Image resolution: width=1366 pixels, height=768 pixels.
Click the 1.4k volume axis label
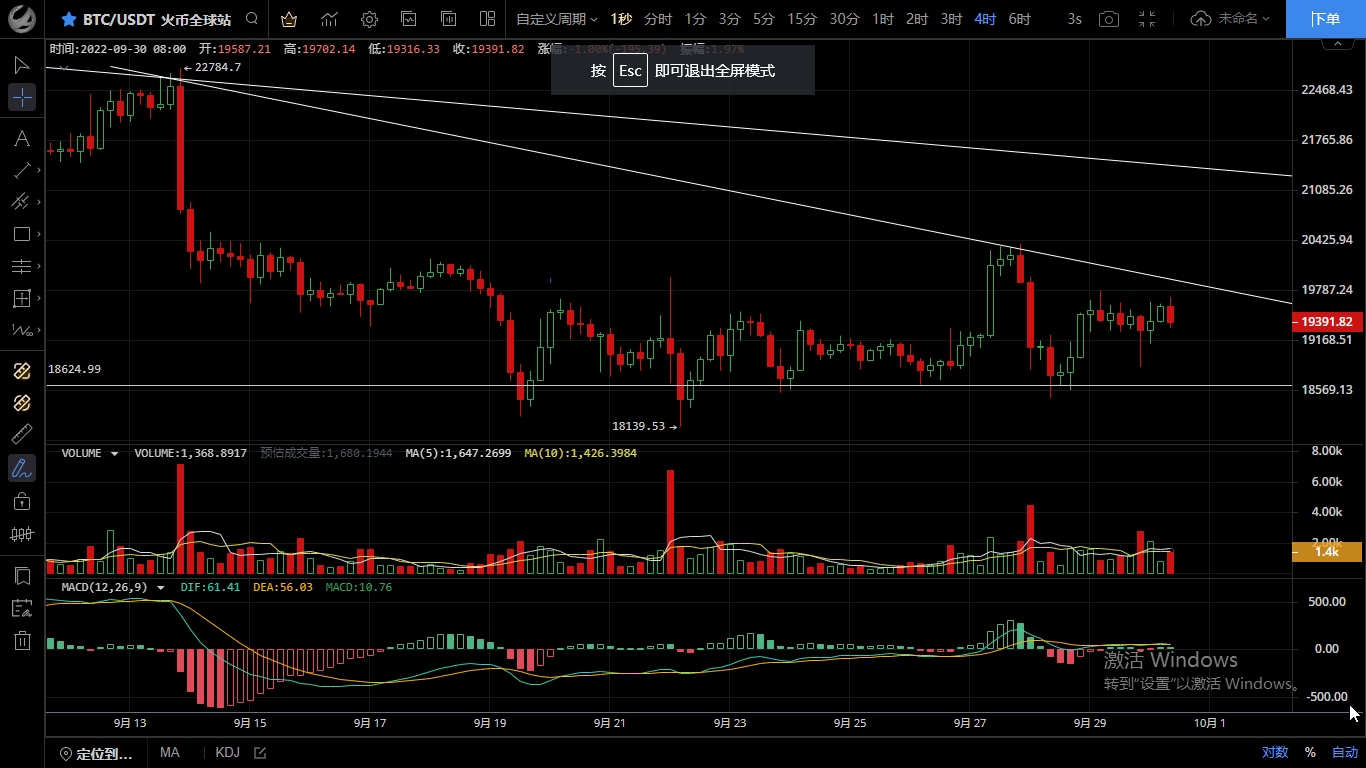point(1327,551)
